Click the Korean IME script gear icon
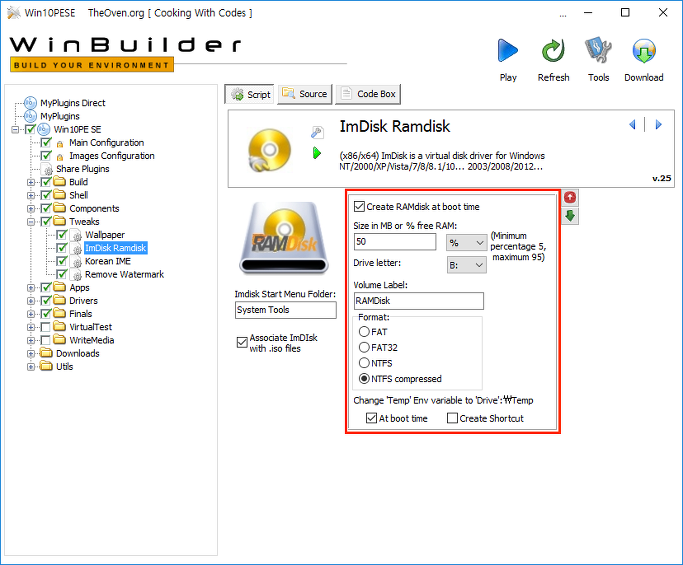Image resolution: width=683 pixels, height=565 pixels. click(x=77, y=262)
